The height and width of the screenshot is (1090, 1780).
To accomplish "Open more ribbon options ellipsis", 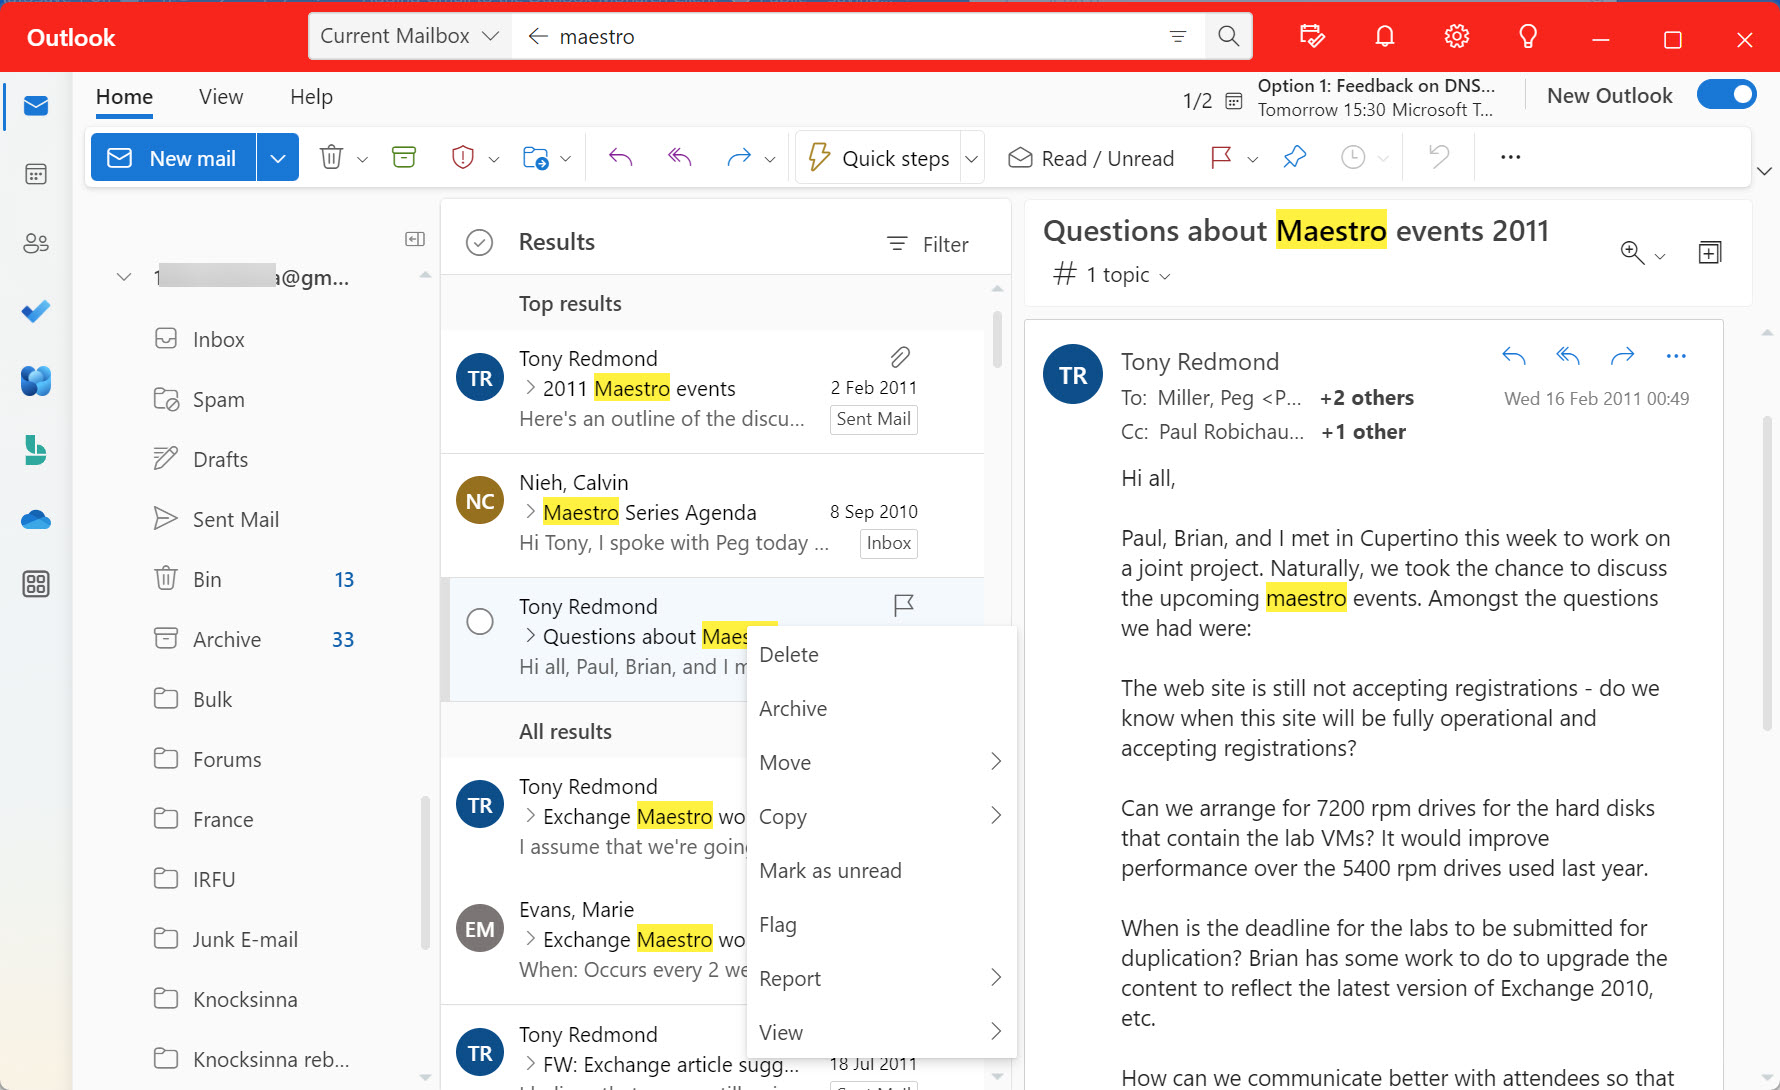I will click(1510, 157).
